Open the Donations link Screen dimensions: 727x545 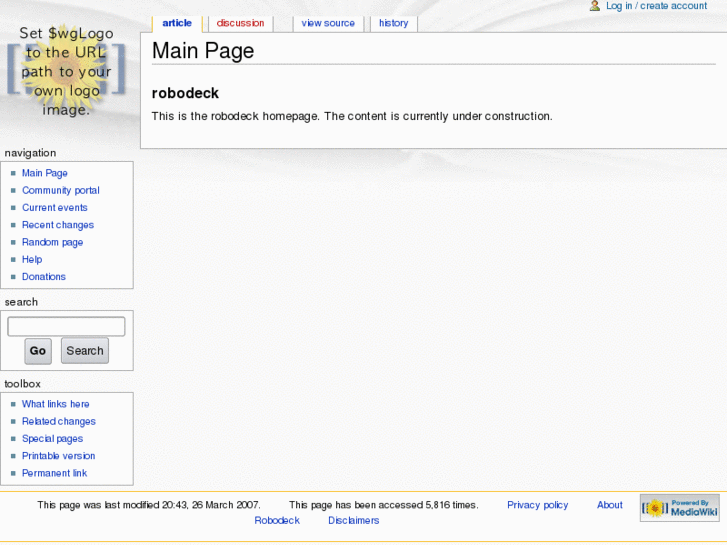(x=44, y=276)
